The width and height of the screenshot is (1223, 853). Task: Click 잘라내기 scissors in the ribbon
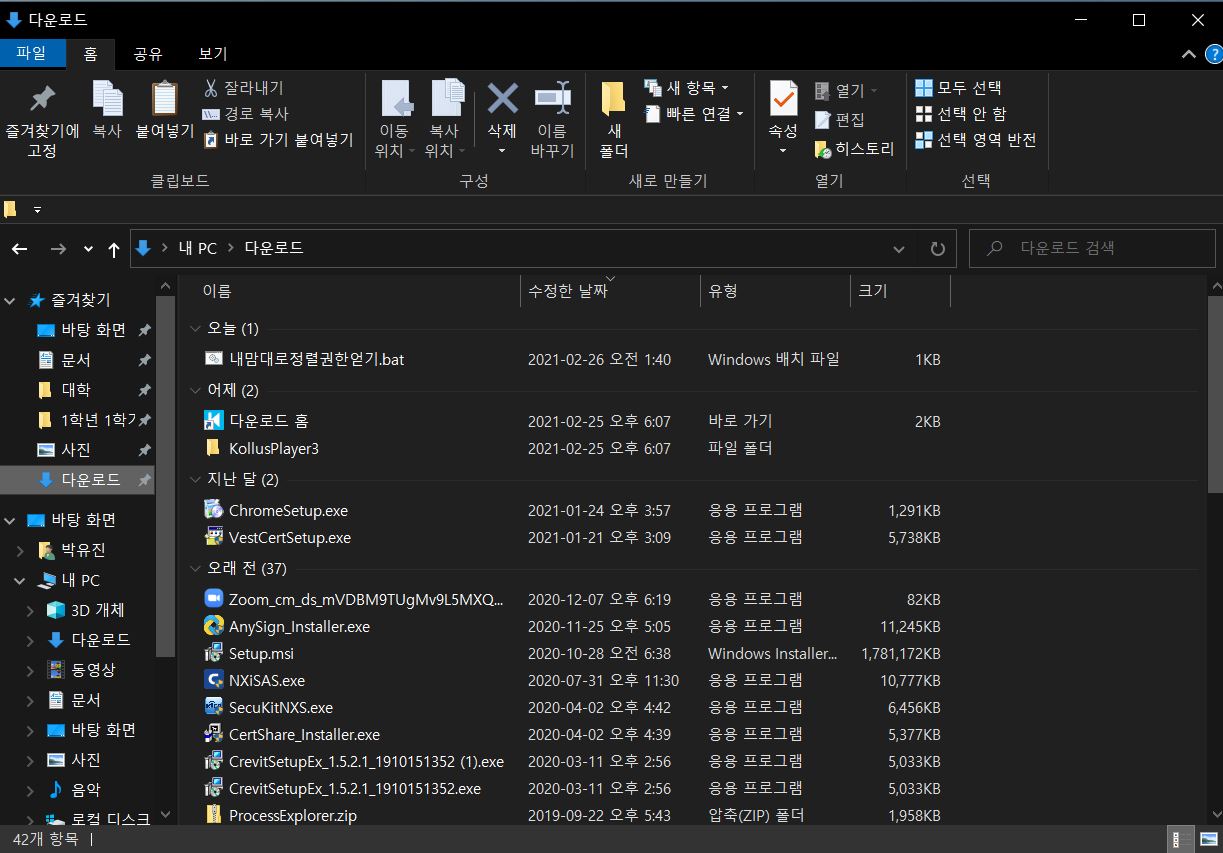coord(244,88)
